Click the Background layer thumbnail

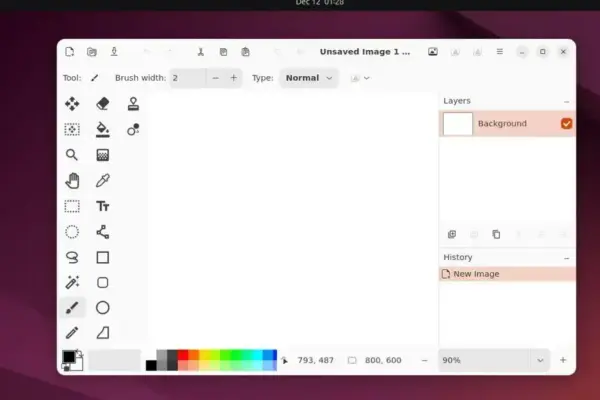(458, 124)
